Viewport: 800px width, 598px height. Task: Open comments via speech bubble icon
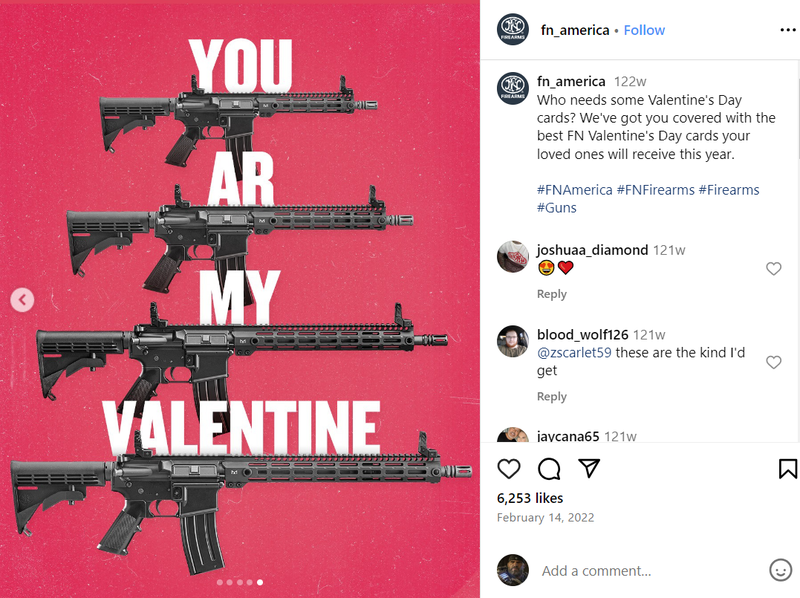[x=549, y=468]
